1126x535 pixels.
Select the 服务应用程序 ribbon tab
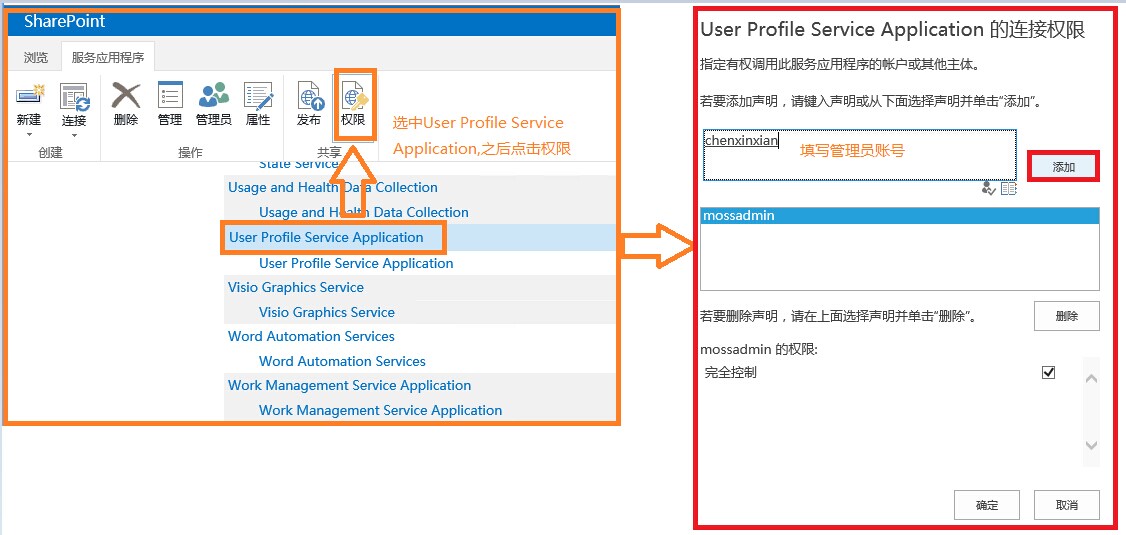click(108, 57)
